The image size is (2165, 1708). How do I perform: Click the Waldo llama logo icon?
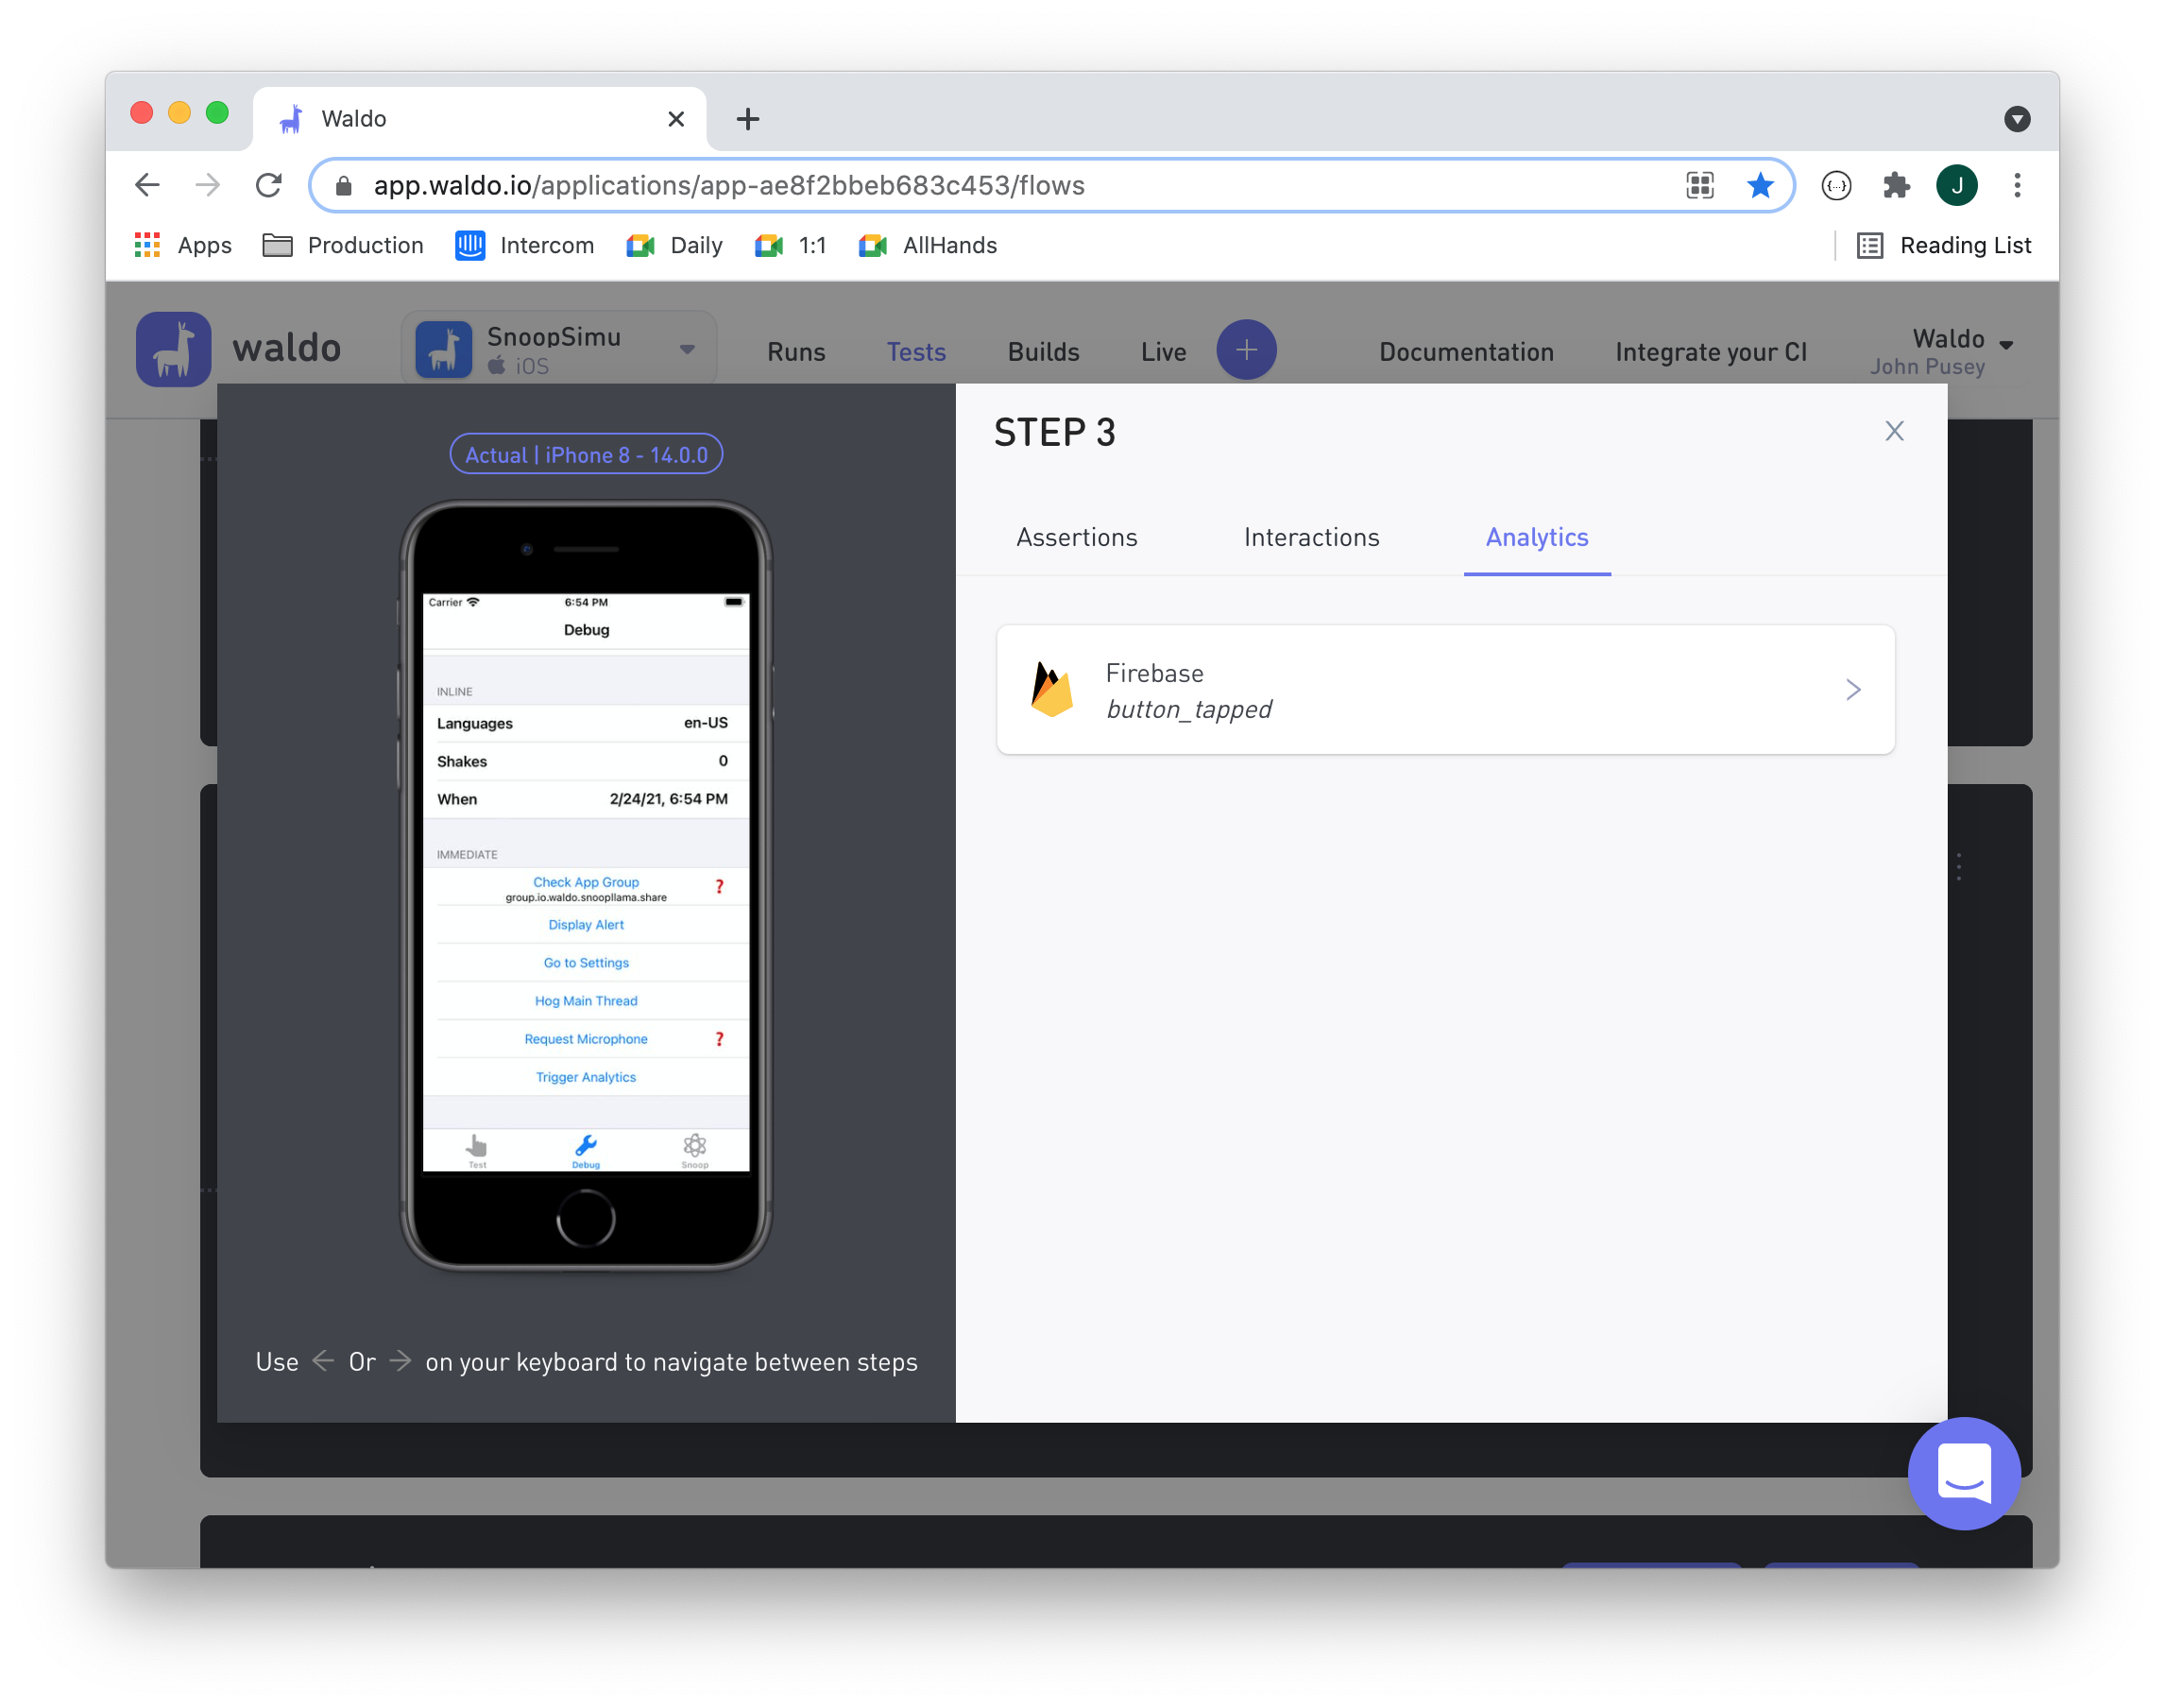(173, 349)
